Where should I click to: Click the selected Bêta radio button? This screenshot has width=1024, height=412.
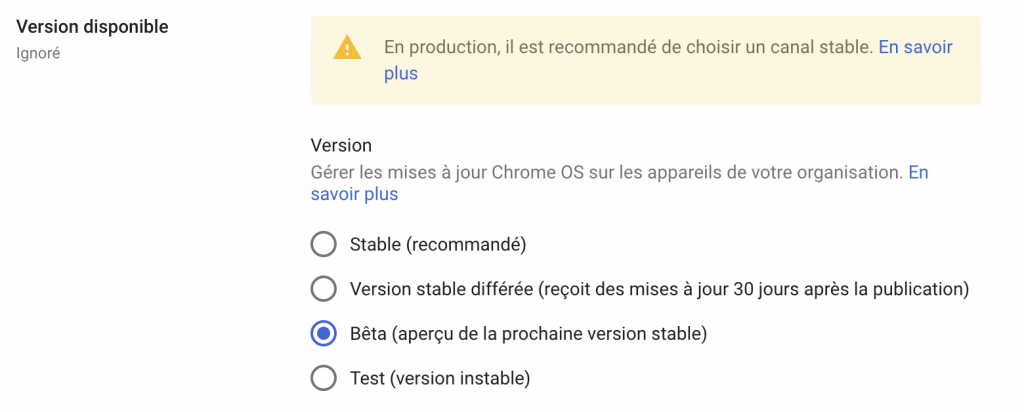point(323,334)
